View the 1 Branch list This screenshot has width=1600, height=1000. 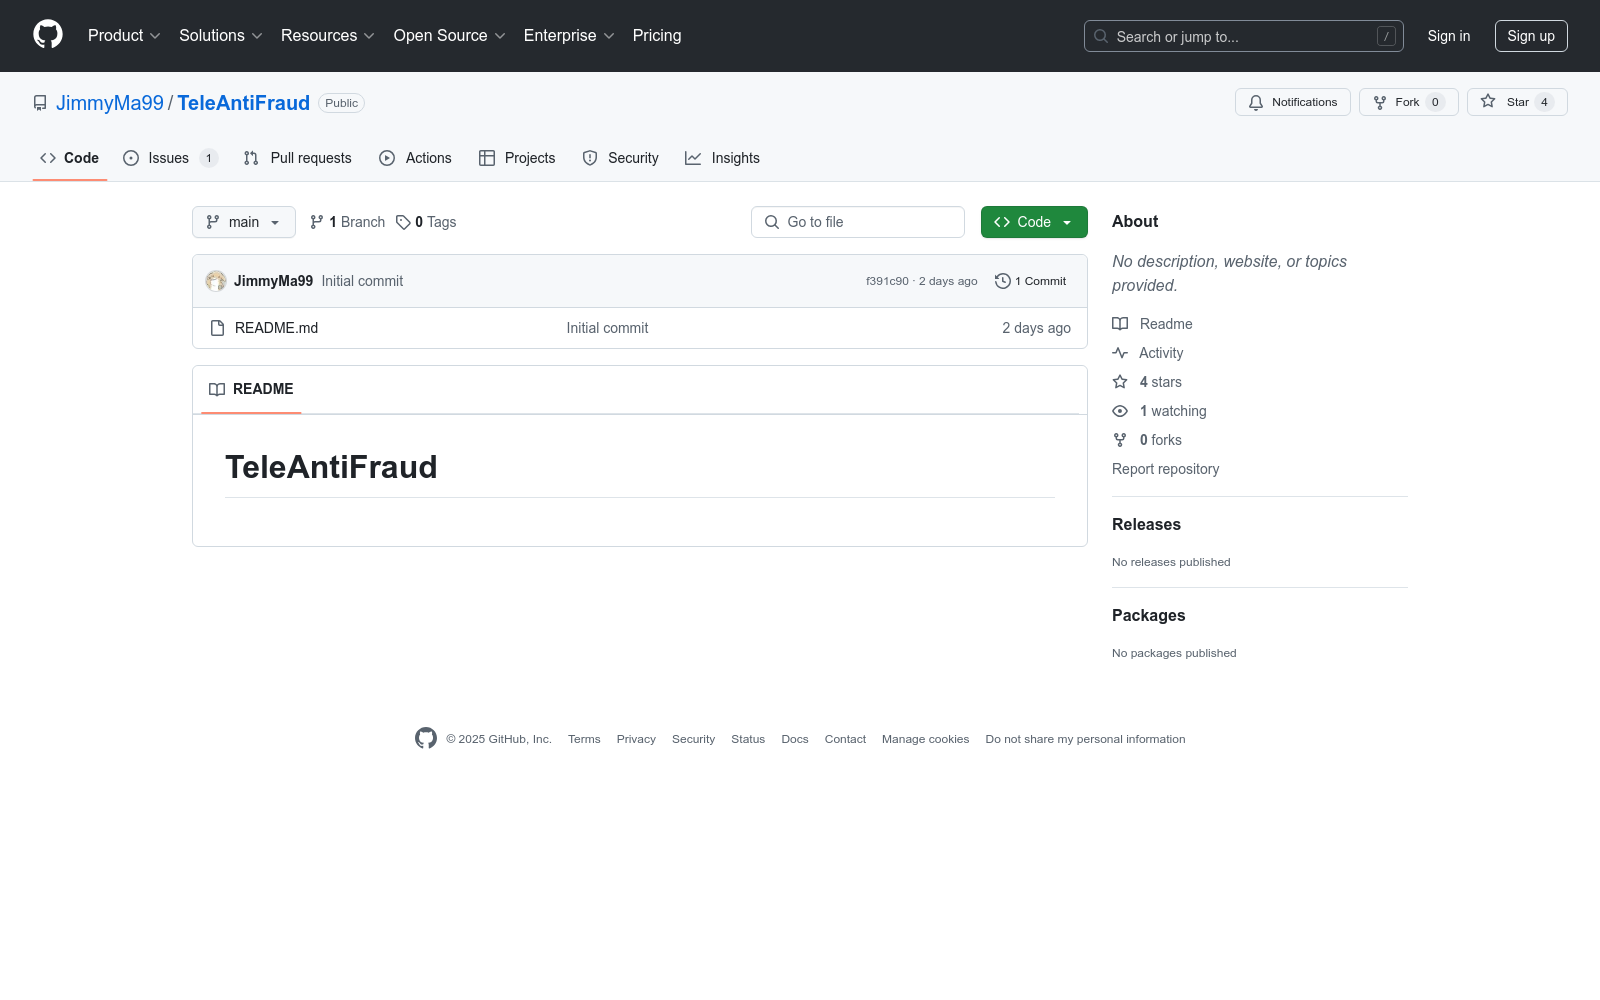tap(347, 222)
